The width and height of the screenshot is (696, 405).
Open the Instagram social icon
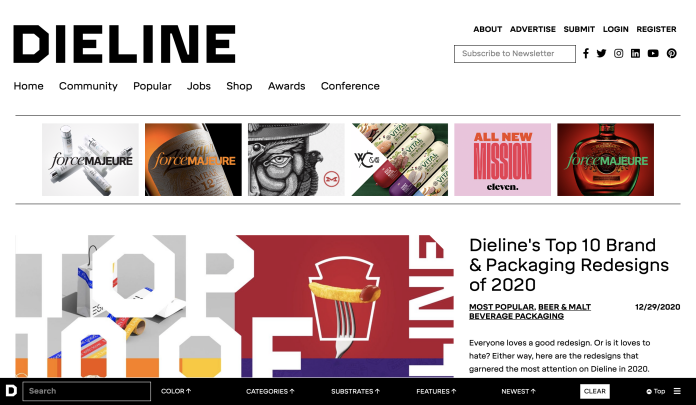[x=618, y=53]
